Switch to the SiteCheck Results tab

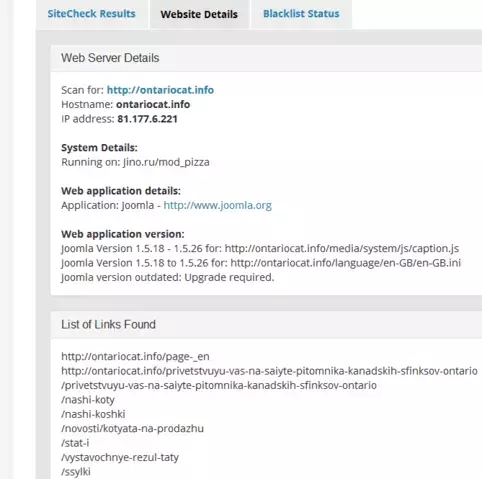[91, 14]
